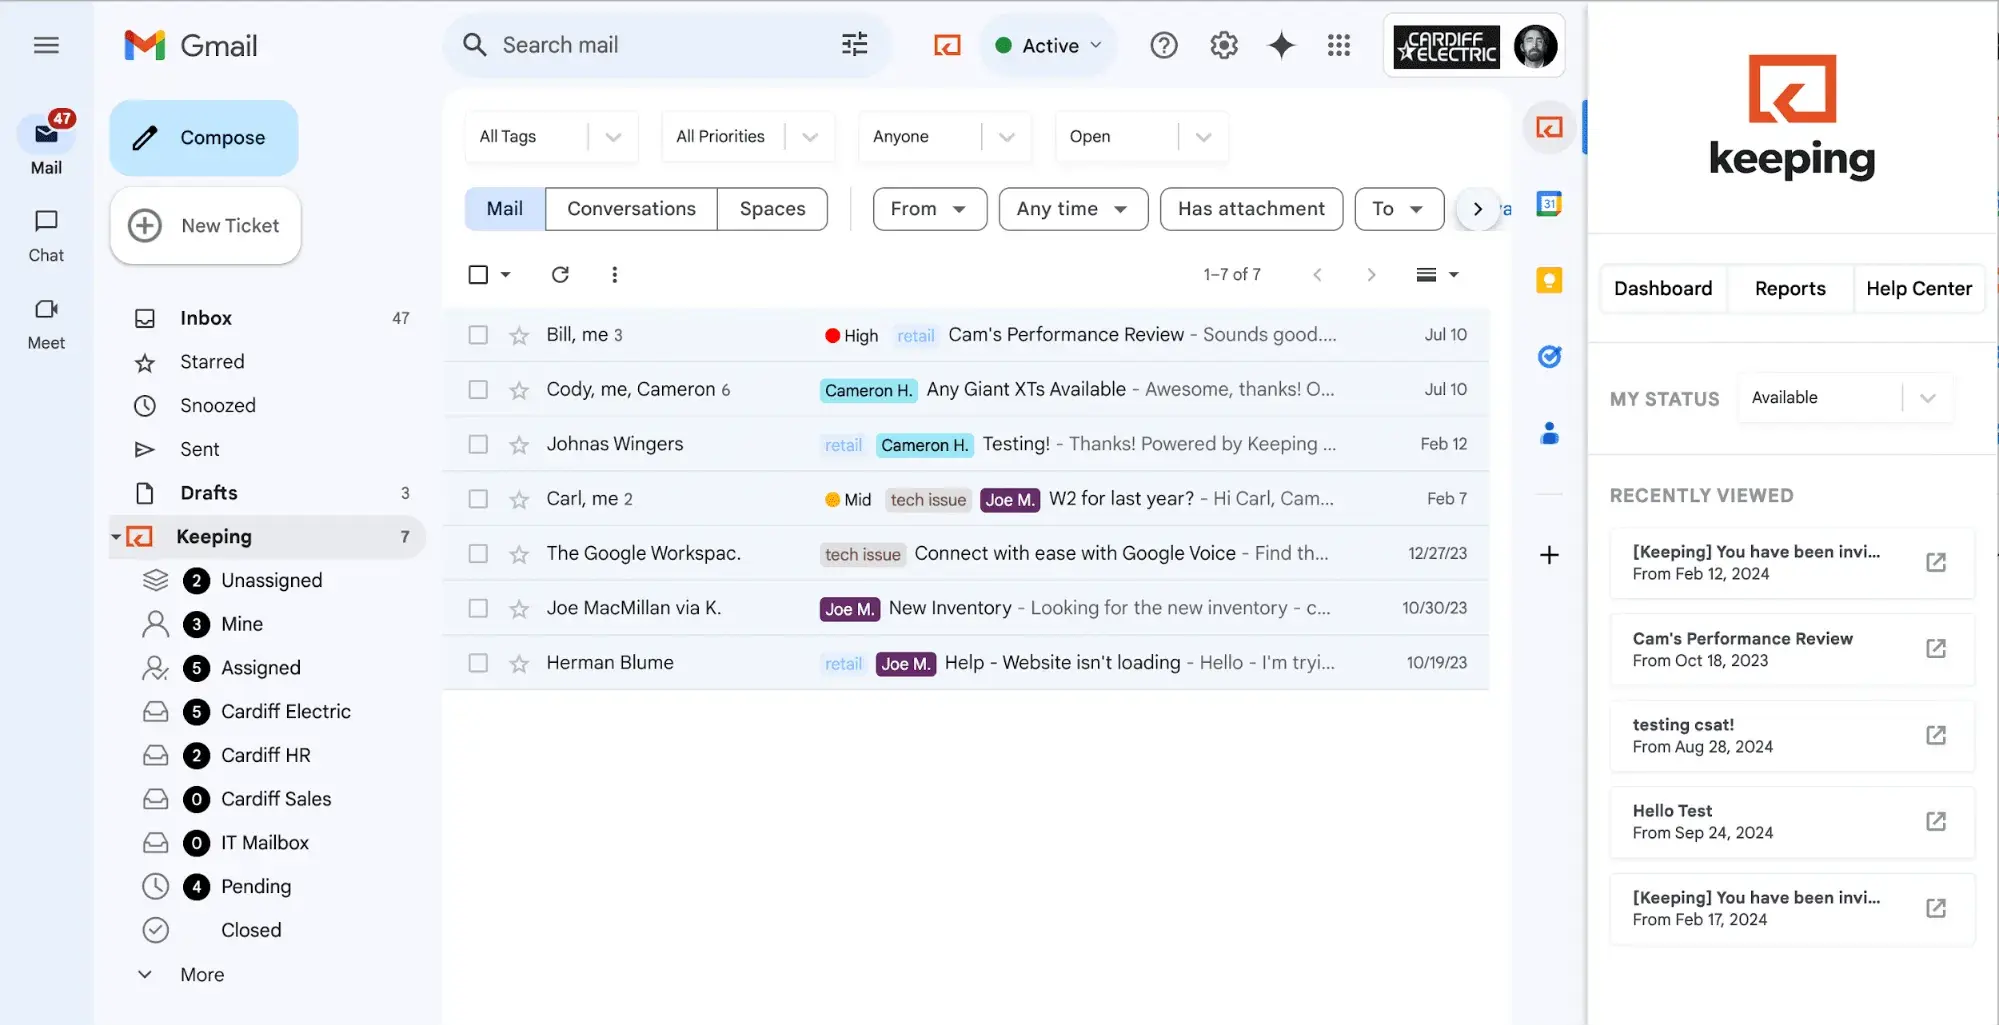Open the Reports tab in Keeping
The width and height of the screenshot is (1999, 1026).
(1790, 288)
